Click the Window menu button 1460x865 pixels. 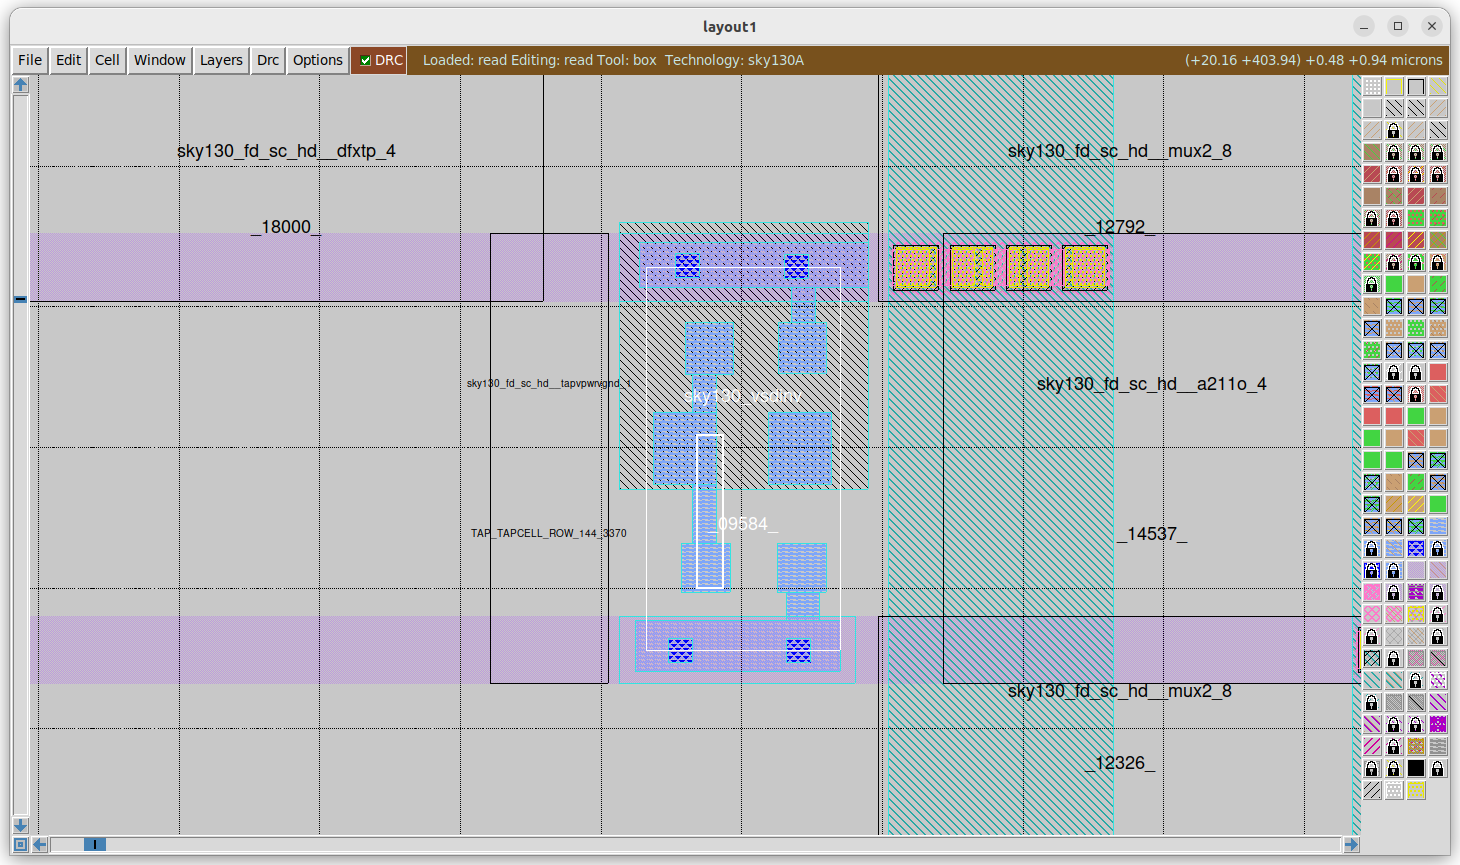tap(160, 60)
